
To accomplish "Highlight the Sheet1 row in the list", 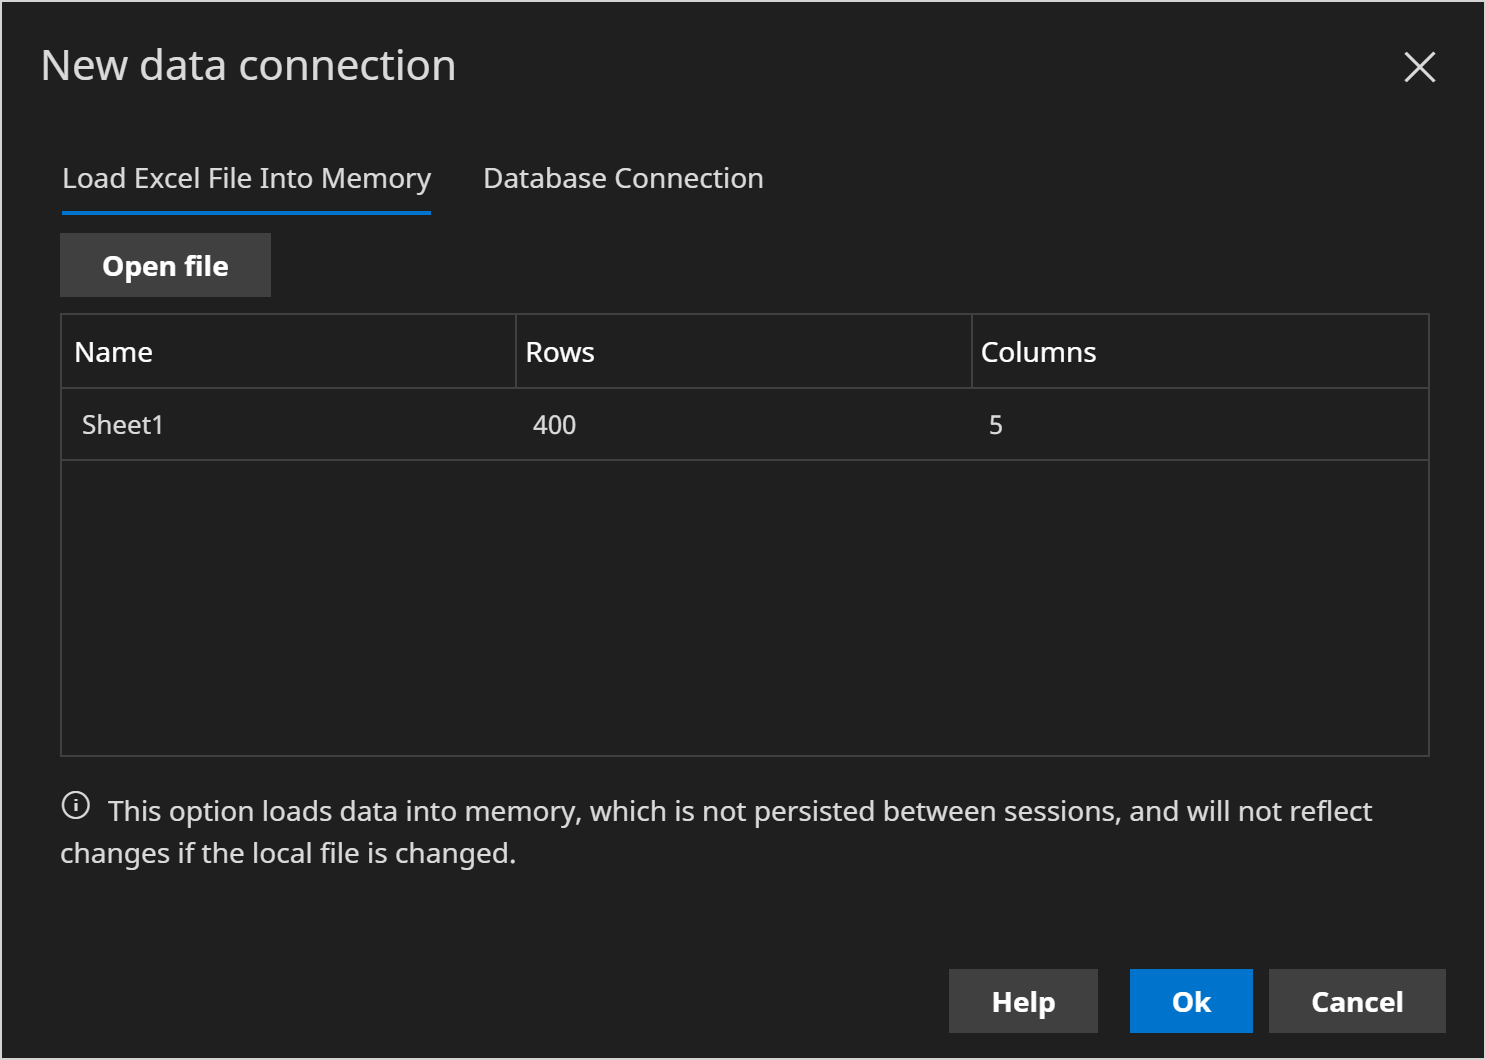I will coord(744,424).
